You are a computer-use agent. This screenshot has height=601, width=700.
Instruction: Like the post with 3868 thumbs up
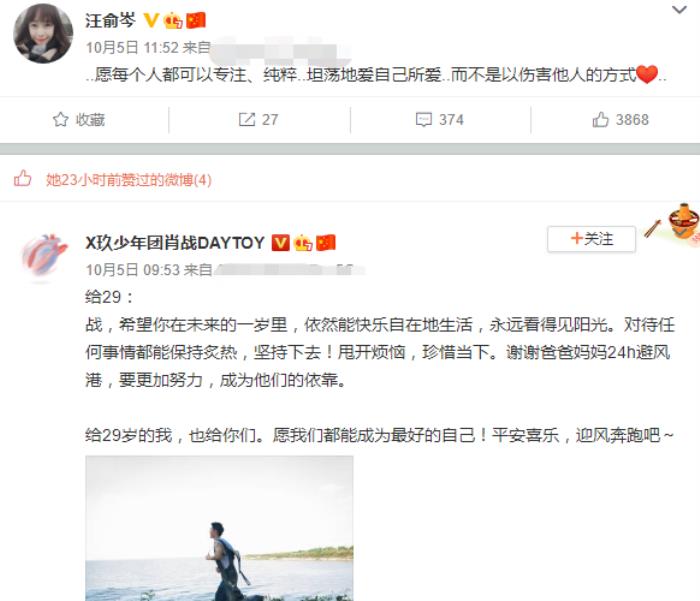[620, 120]
